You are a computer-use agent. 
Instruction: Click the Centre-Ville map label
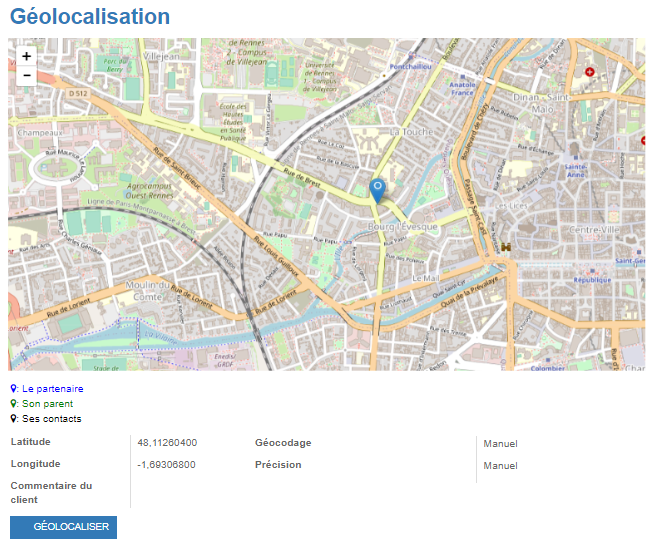[594, 230]
